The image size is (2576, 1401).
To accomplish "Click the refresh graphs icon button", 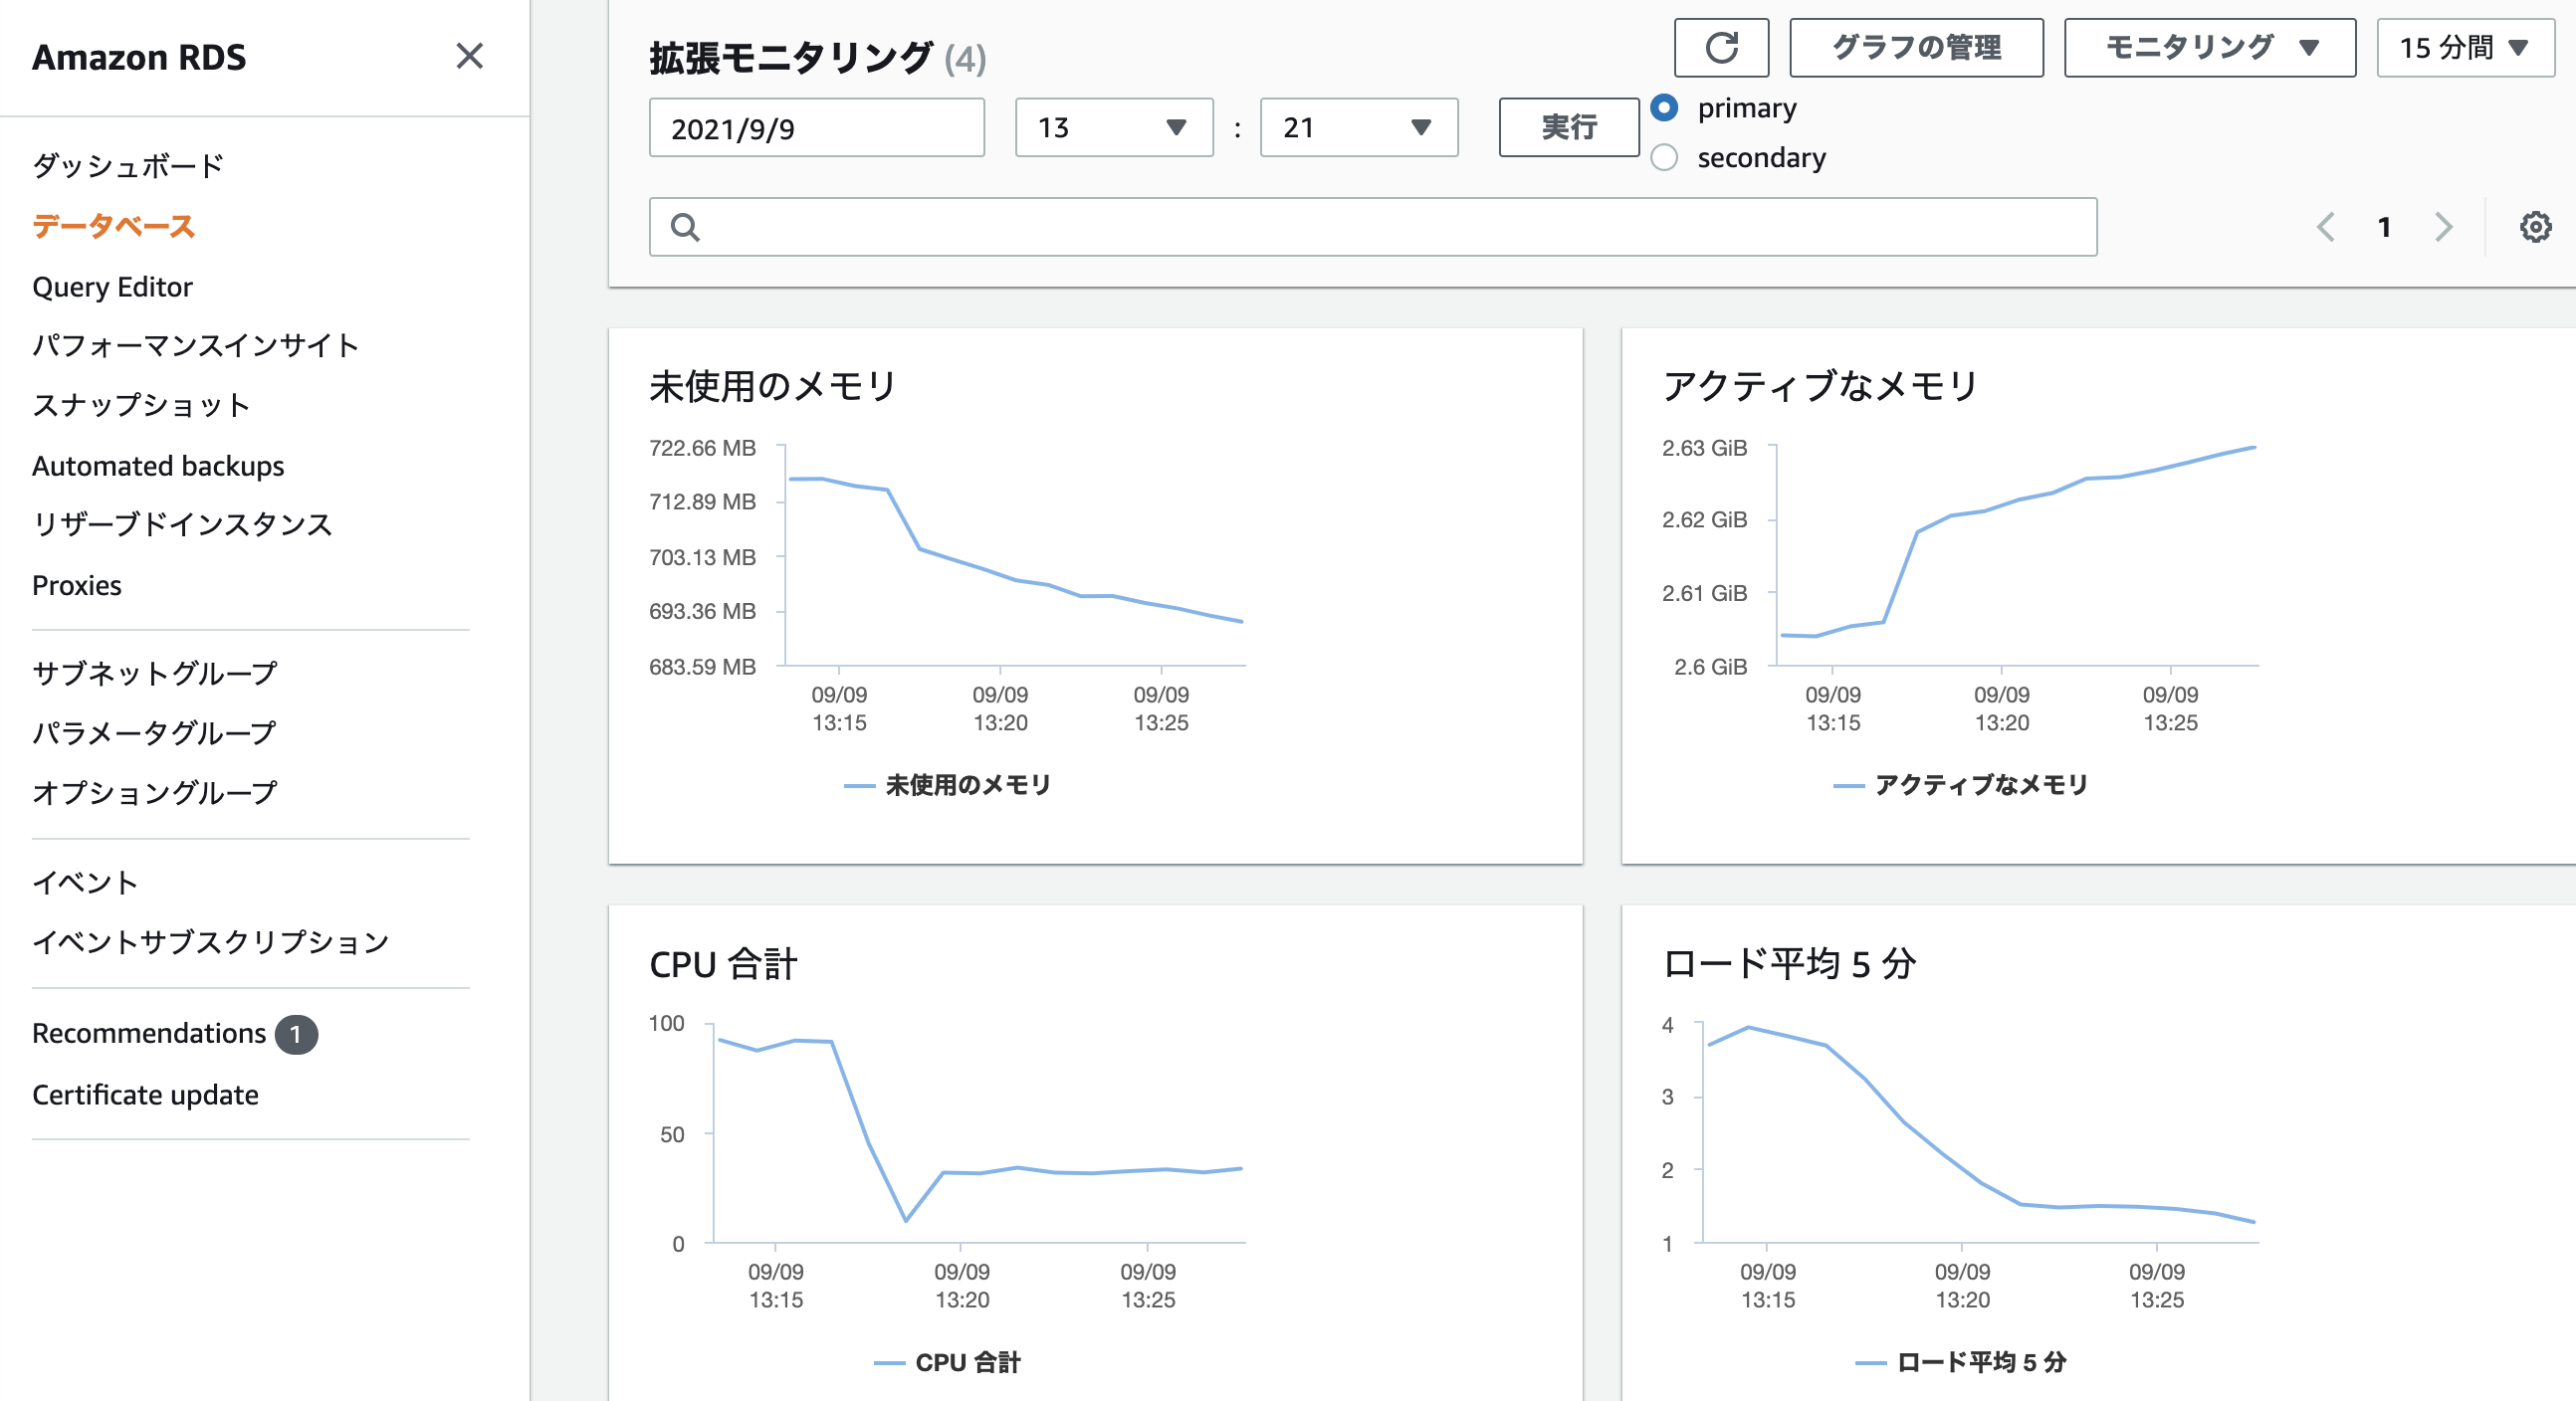I will tap(1720, 47).
